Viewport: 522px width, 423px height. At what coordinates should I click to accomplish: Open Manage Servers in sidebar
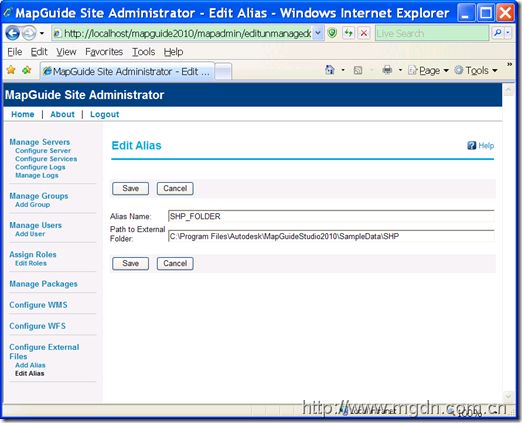pos(40,142)
